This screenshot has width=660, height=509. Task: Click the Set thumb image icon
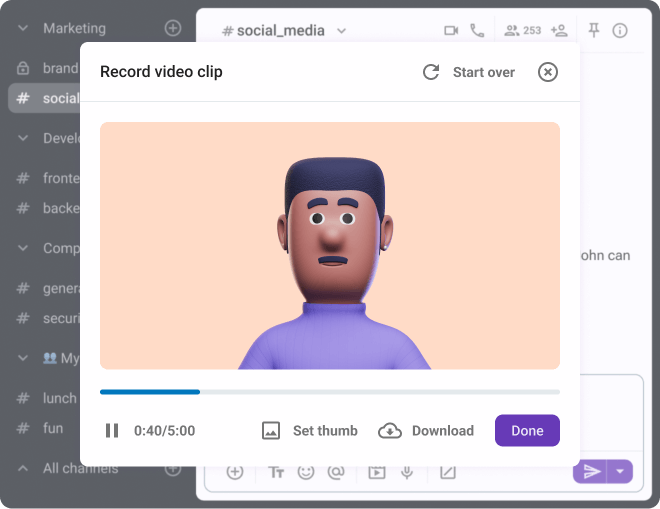[271, 431]
